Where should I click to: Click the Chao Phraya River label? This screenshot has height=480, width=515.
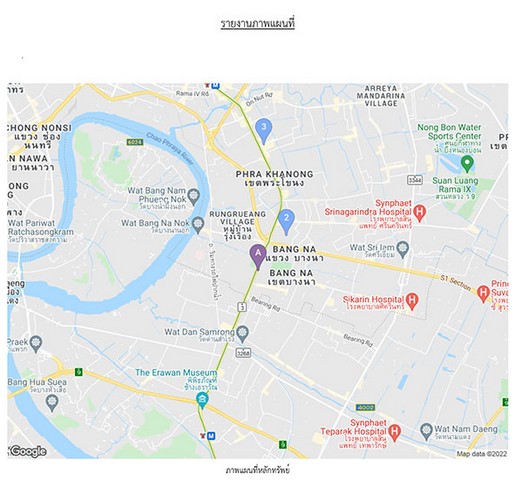(x=170, y=149)
